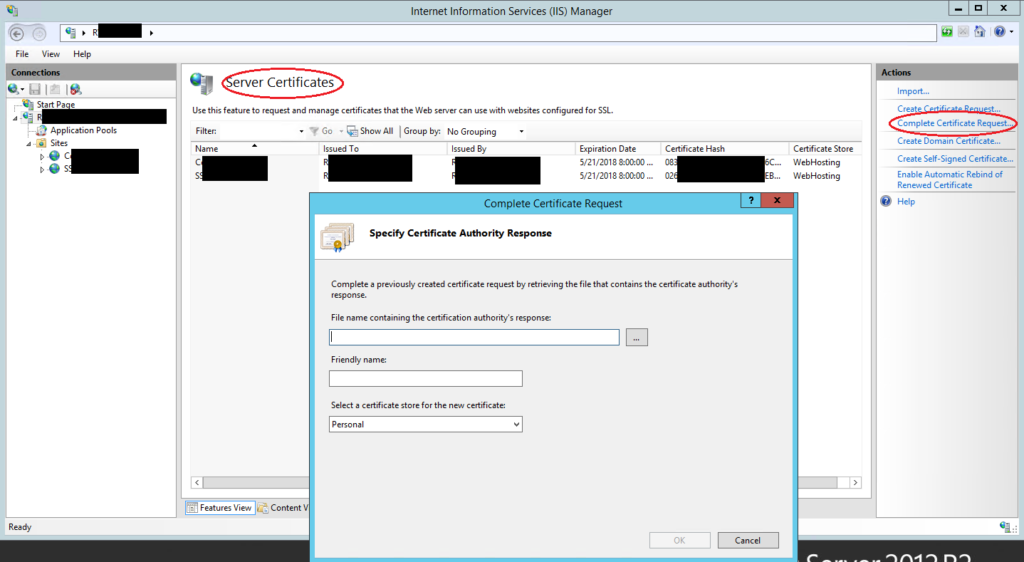The height and width of the screenshot is (562, 1024).
Task: Collapse the server node in the Connections tree
Action: click(15, 118)
